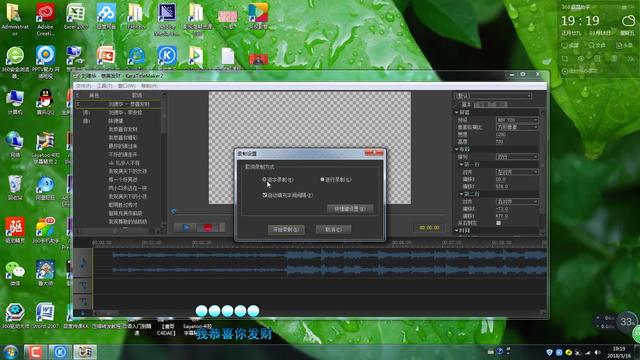Image resolution: width=640 pixels, height=360 pixels.
Task: Click the KaraTitleMaker taskbar button
Action: click(x=85, y=352)
